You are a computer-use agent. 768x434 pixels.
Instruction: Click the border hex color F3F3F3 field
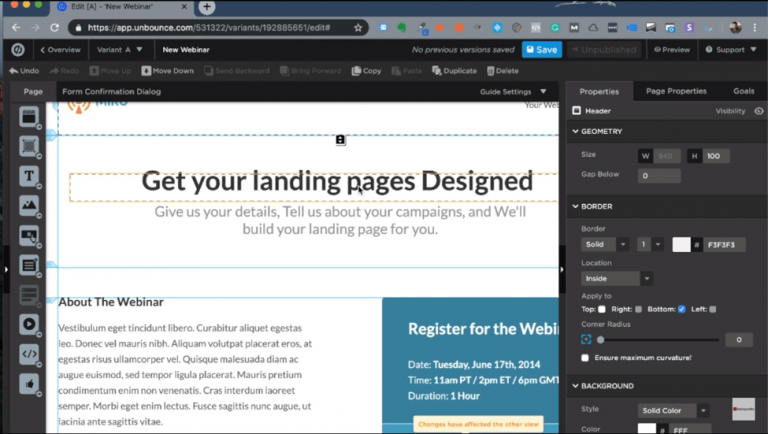click(724, 244)
